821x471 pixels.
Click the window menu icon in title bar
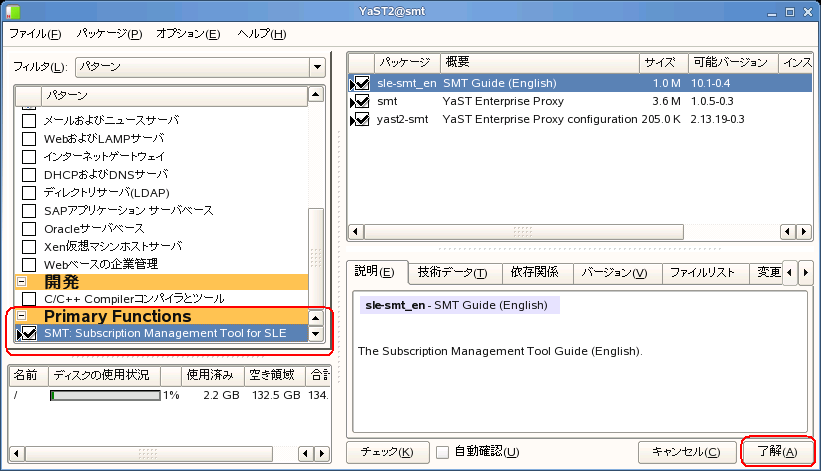tap(11, 10)
